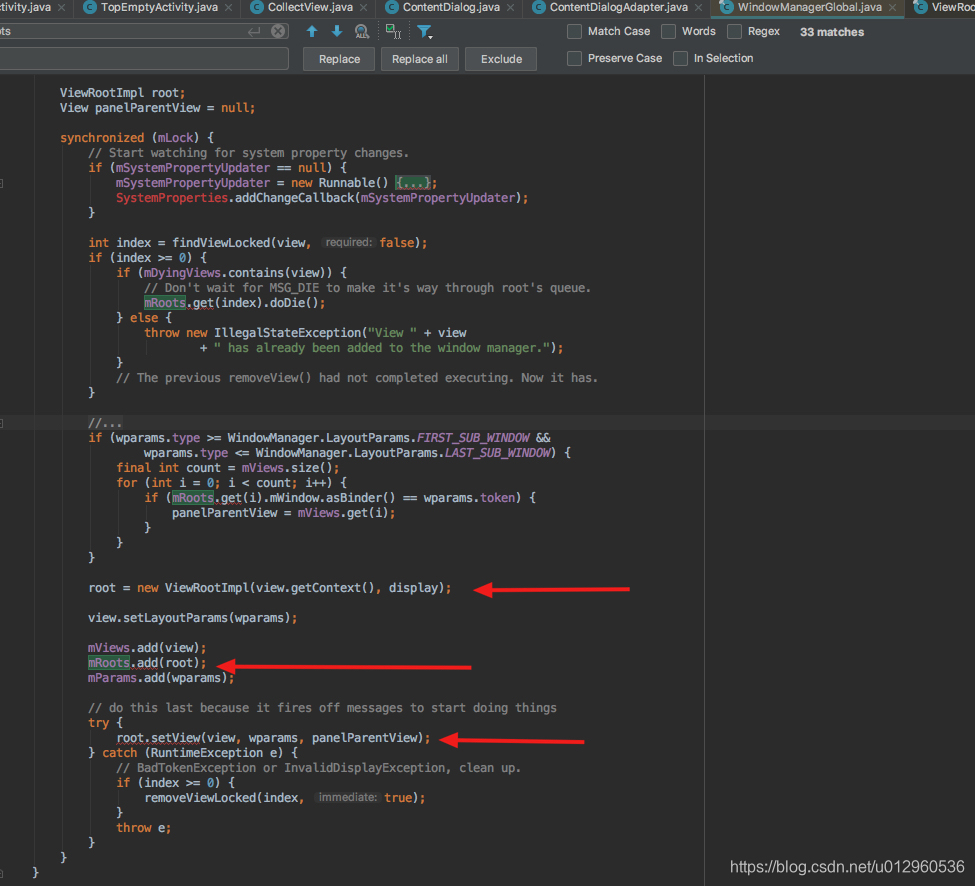Click the new line icon in search field
The width and height of the screenshot is (975, 886).
pyautogui.click(x=254, y=31)
